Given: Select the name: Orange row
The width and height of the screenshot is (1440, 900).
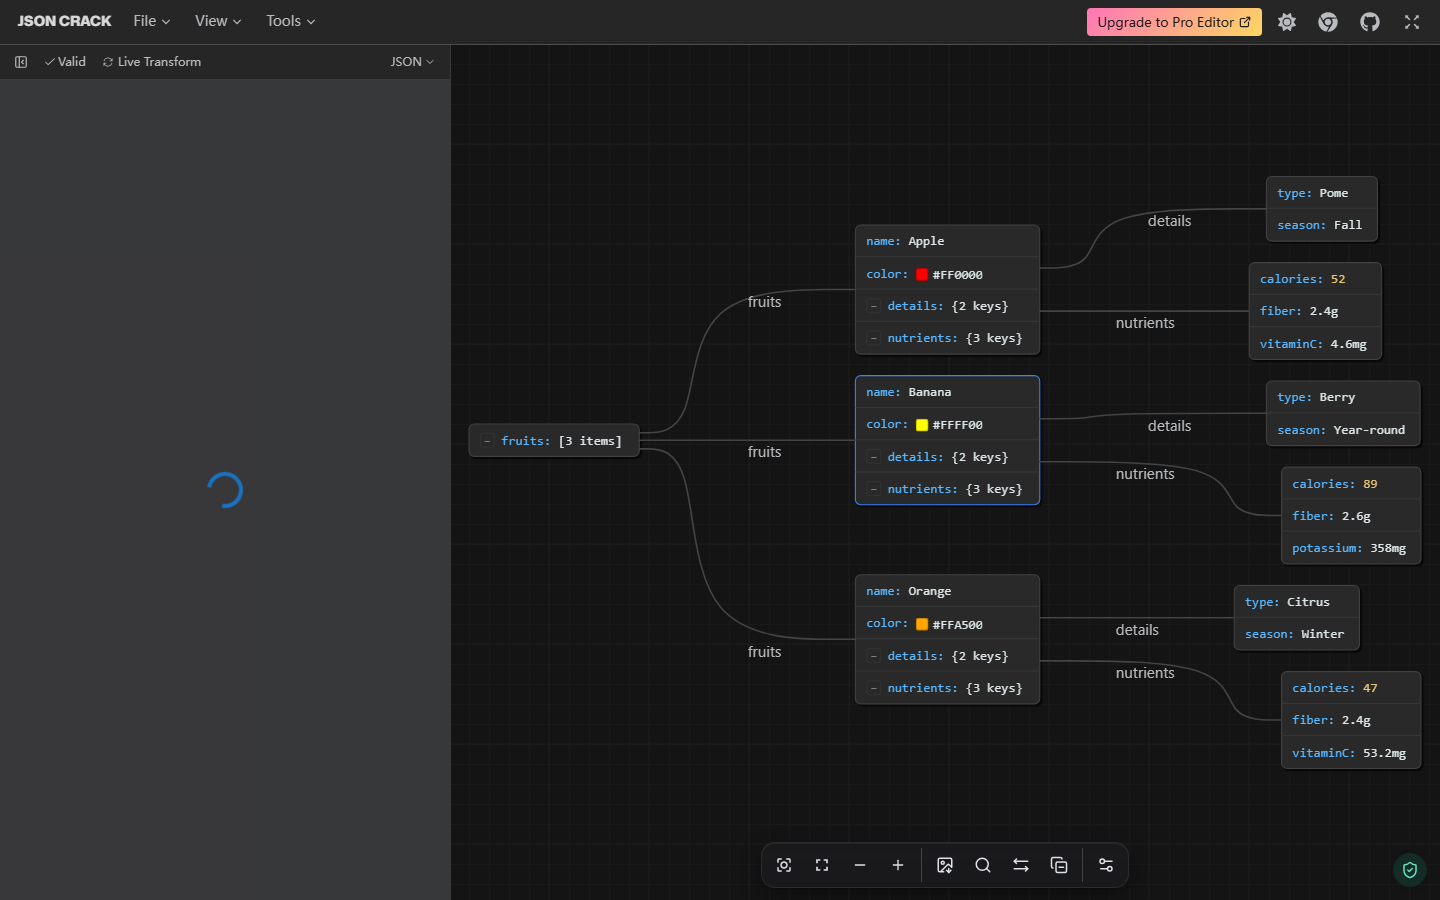Looking at the screenshot, I should [x=947, y=591].
